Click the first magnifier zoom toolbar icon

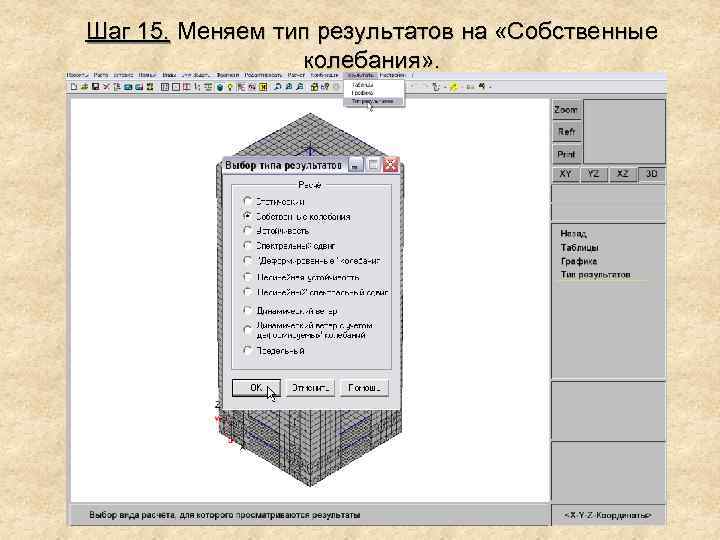point(277,86)
